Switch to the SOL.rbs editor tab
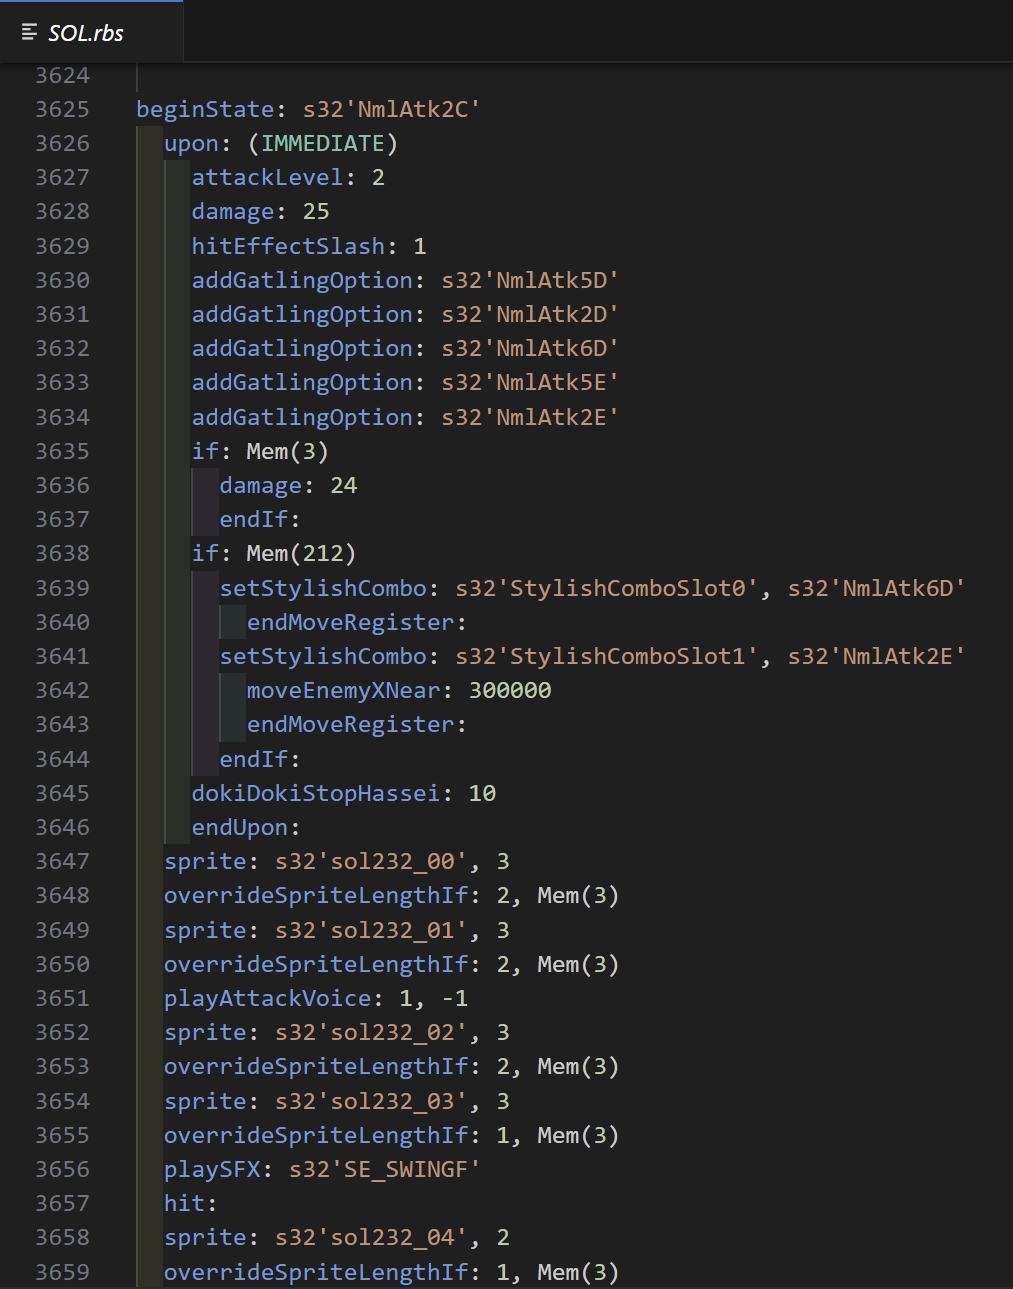This screenshot has width=1013, height=1289. coord(86,33)
